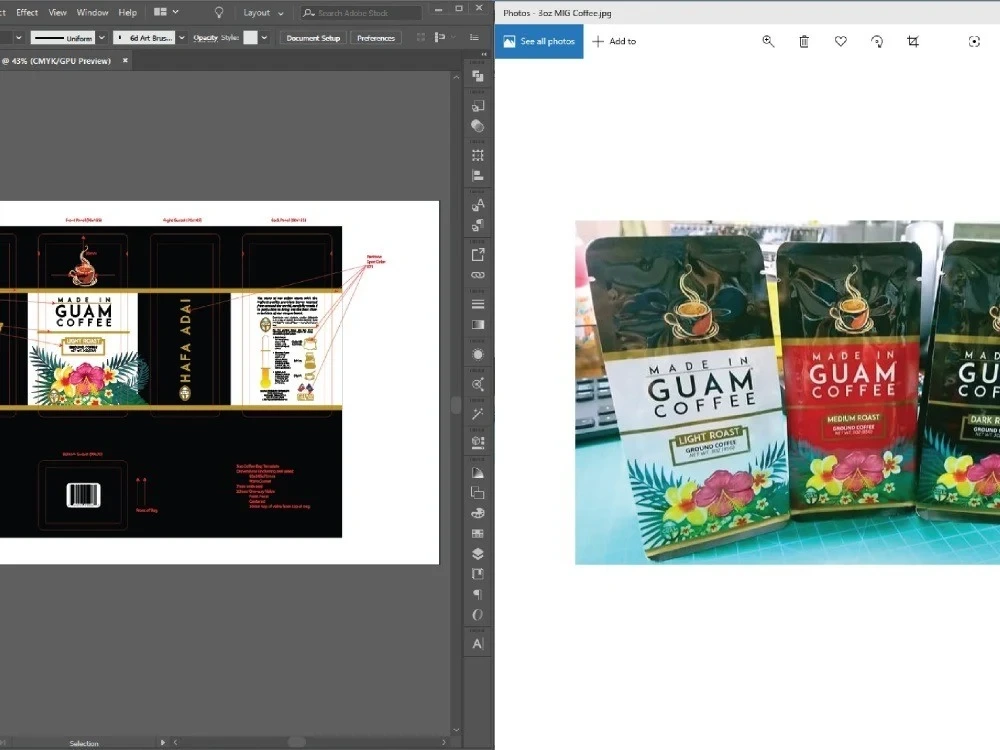
Task: Open the Asset Export panel icon
Action: [478, 255]
